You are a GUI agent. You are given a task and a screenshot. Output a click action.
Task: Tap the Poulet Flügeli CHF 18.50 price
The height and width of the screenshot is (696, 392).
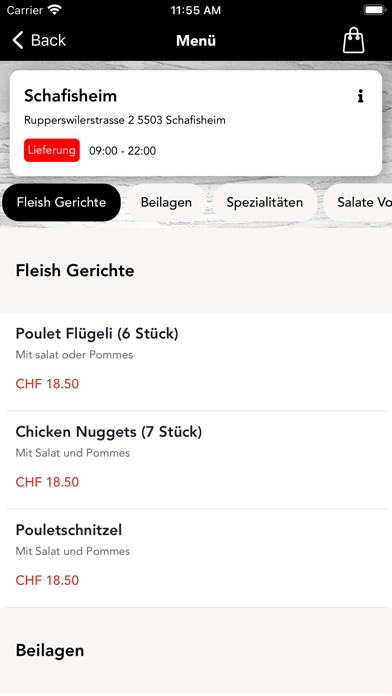tap(47, 384)
